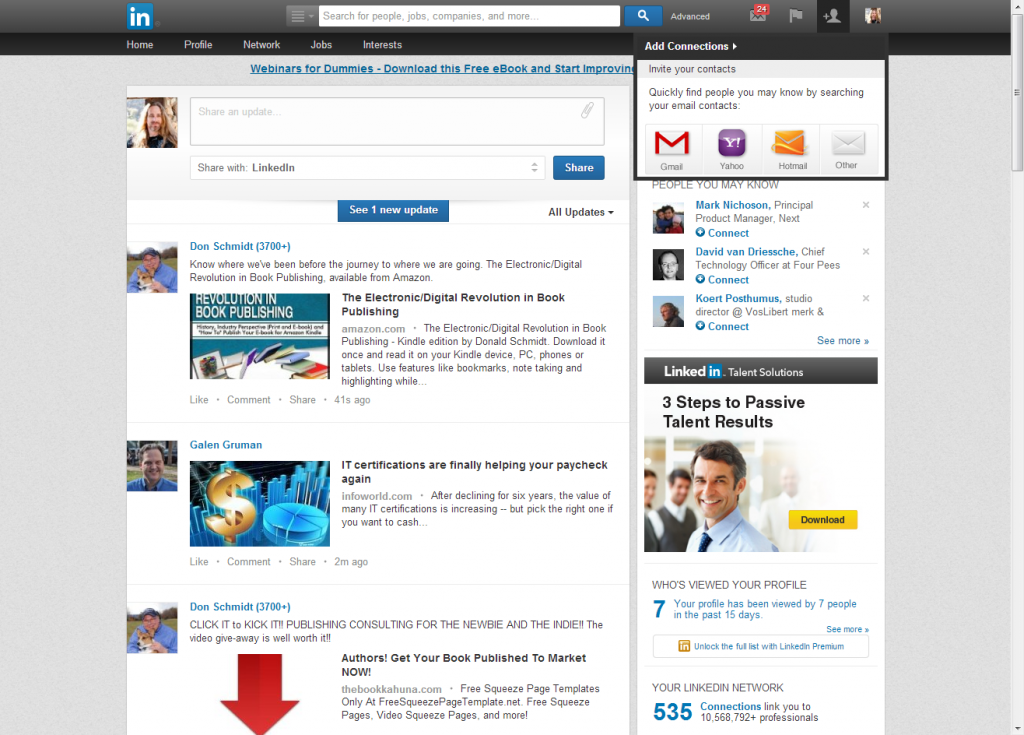Open the Network menu
Image resolution: width=1024 pixels, height=735 pixels.
pyautogui.click(x=261, y=44)
